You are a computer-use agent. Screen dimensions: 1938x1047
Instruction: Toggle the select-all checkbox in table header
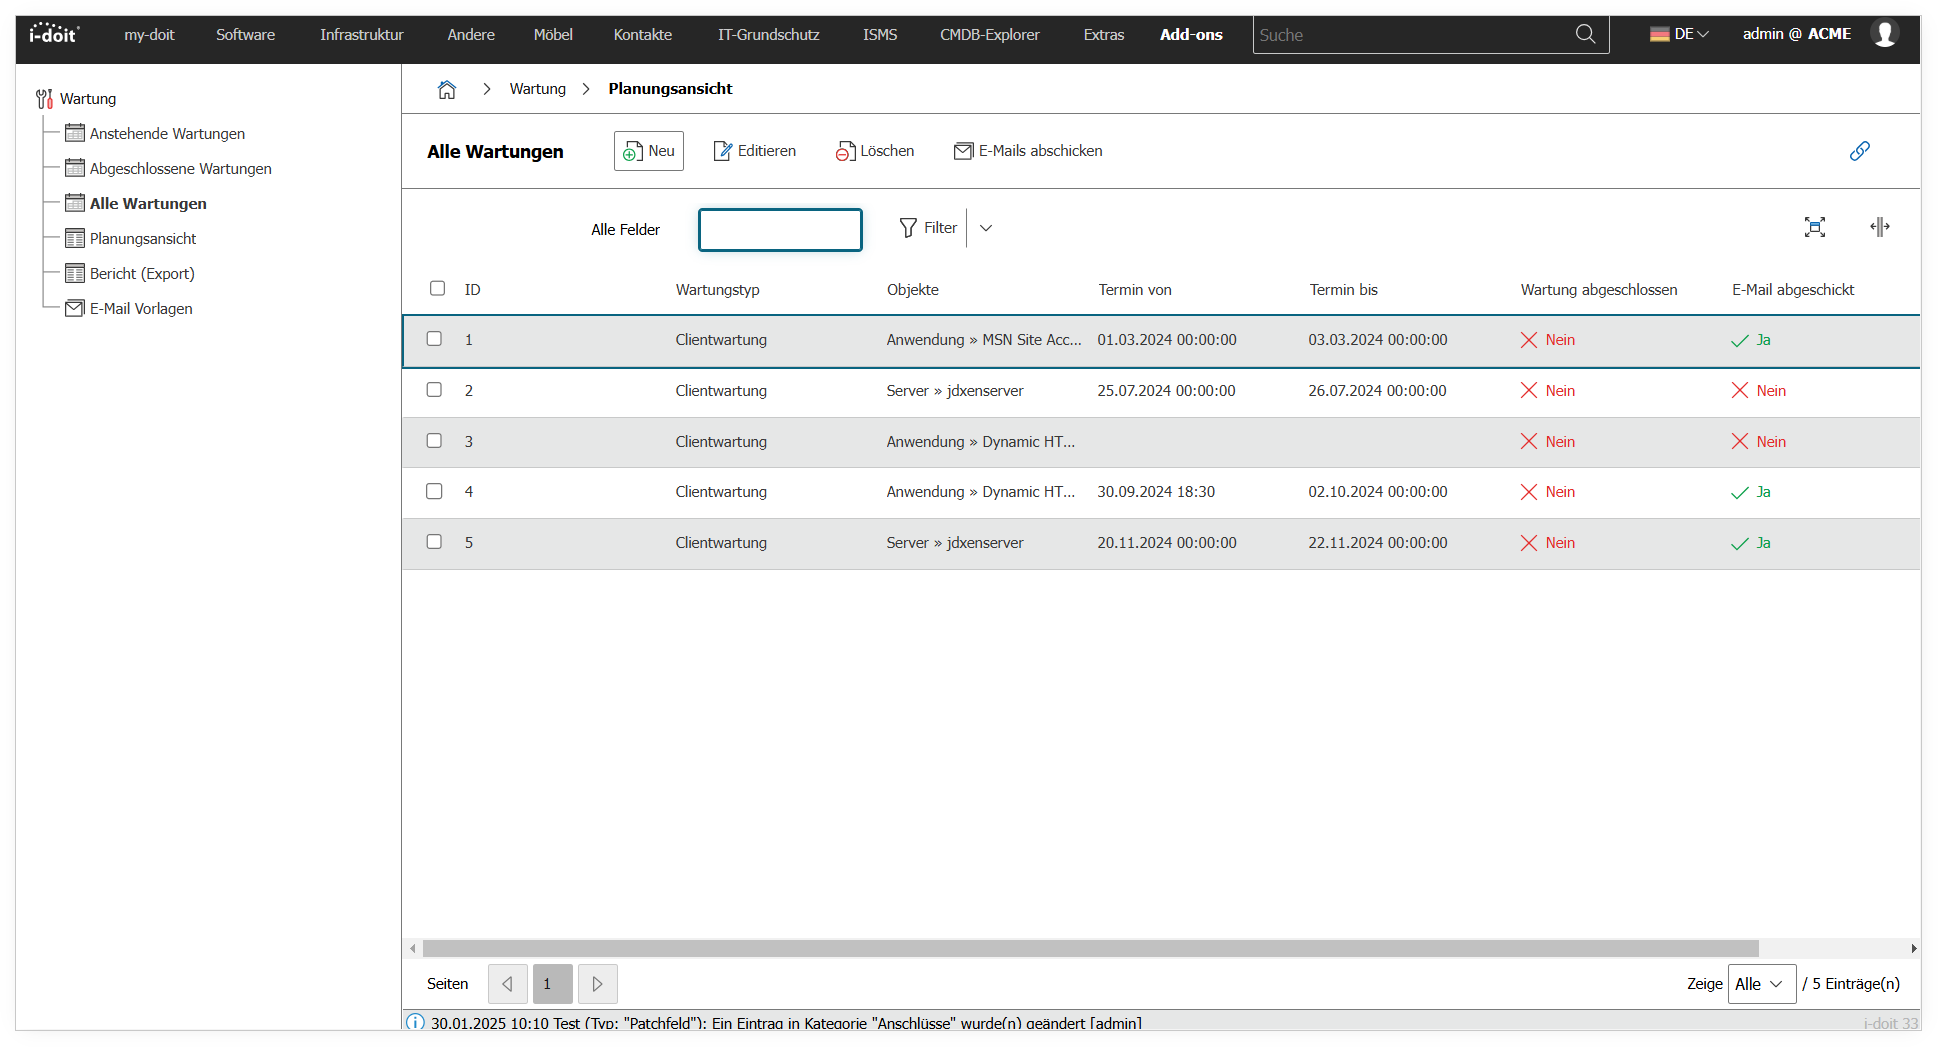437,288
